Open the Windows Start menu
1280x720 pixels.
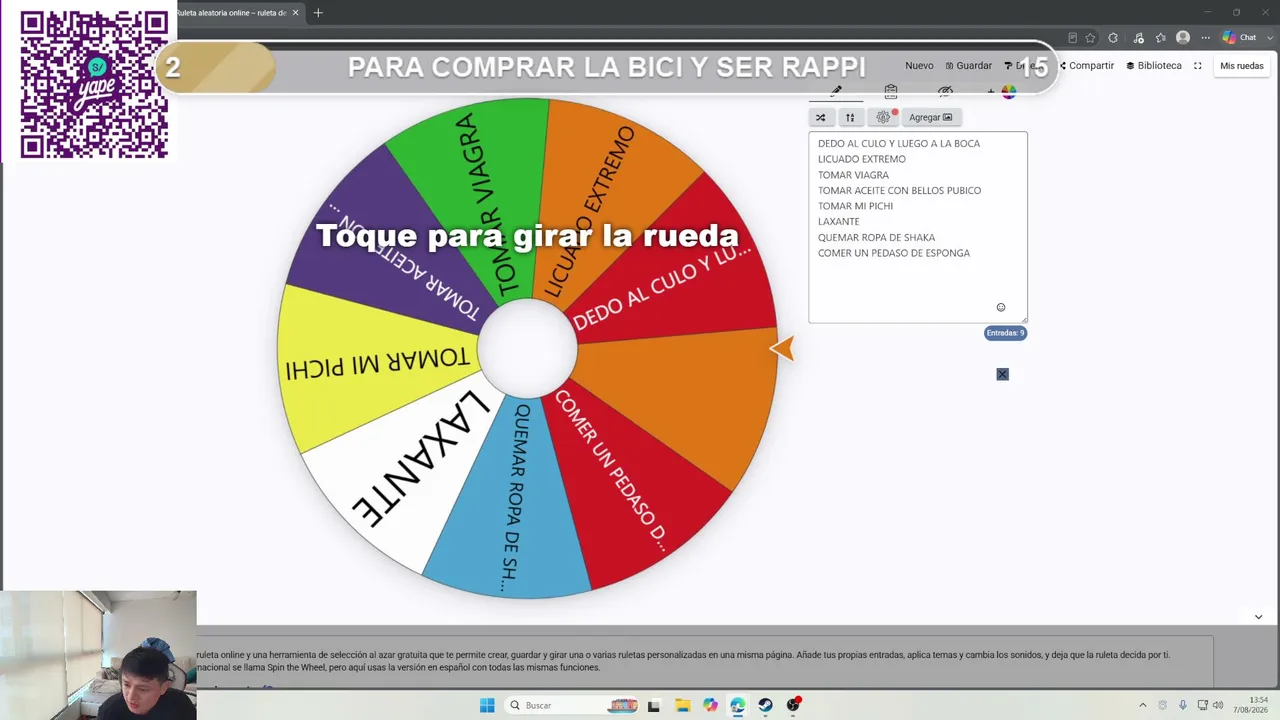(x=487, y=705)
